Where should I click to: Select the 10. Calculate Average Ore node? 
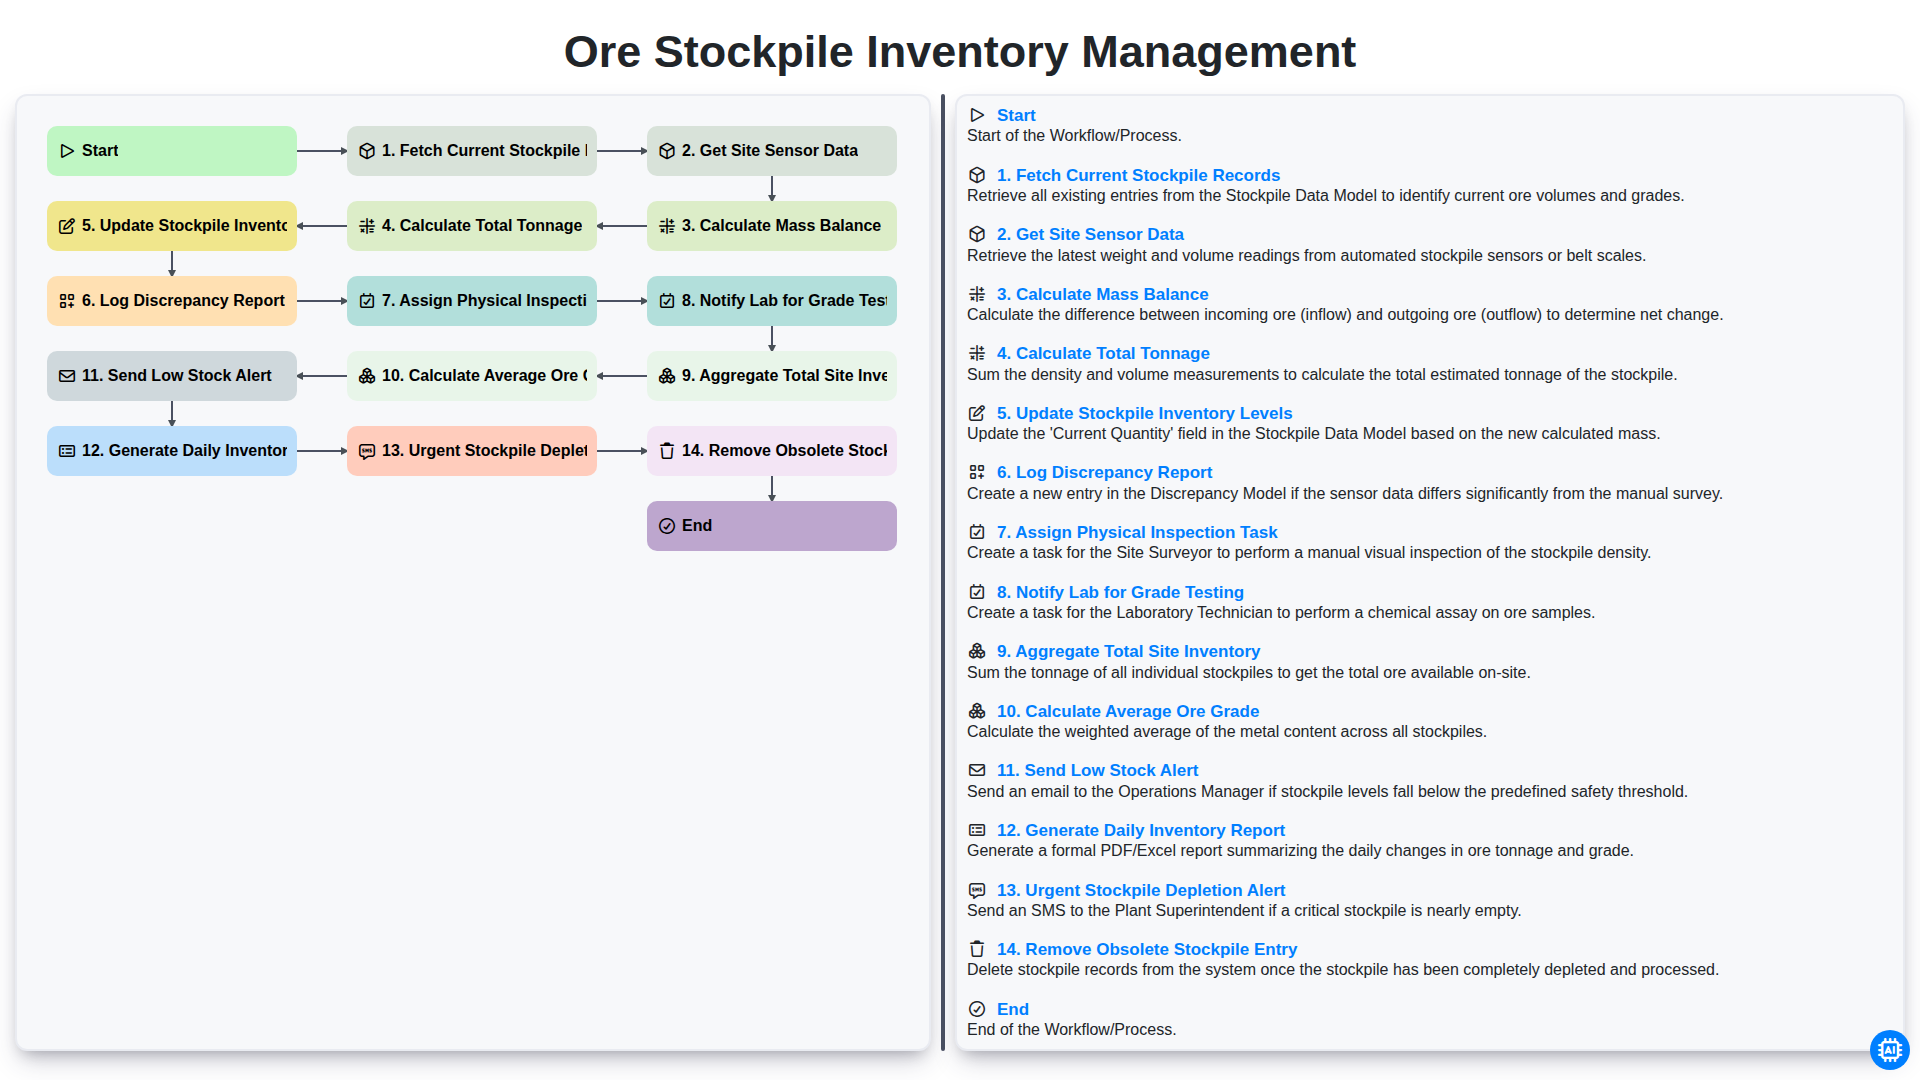[x=472, y=376]
